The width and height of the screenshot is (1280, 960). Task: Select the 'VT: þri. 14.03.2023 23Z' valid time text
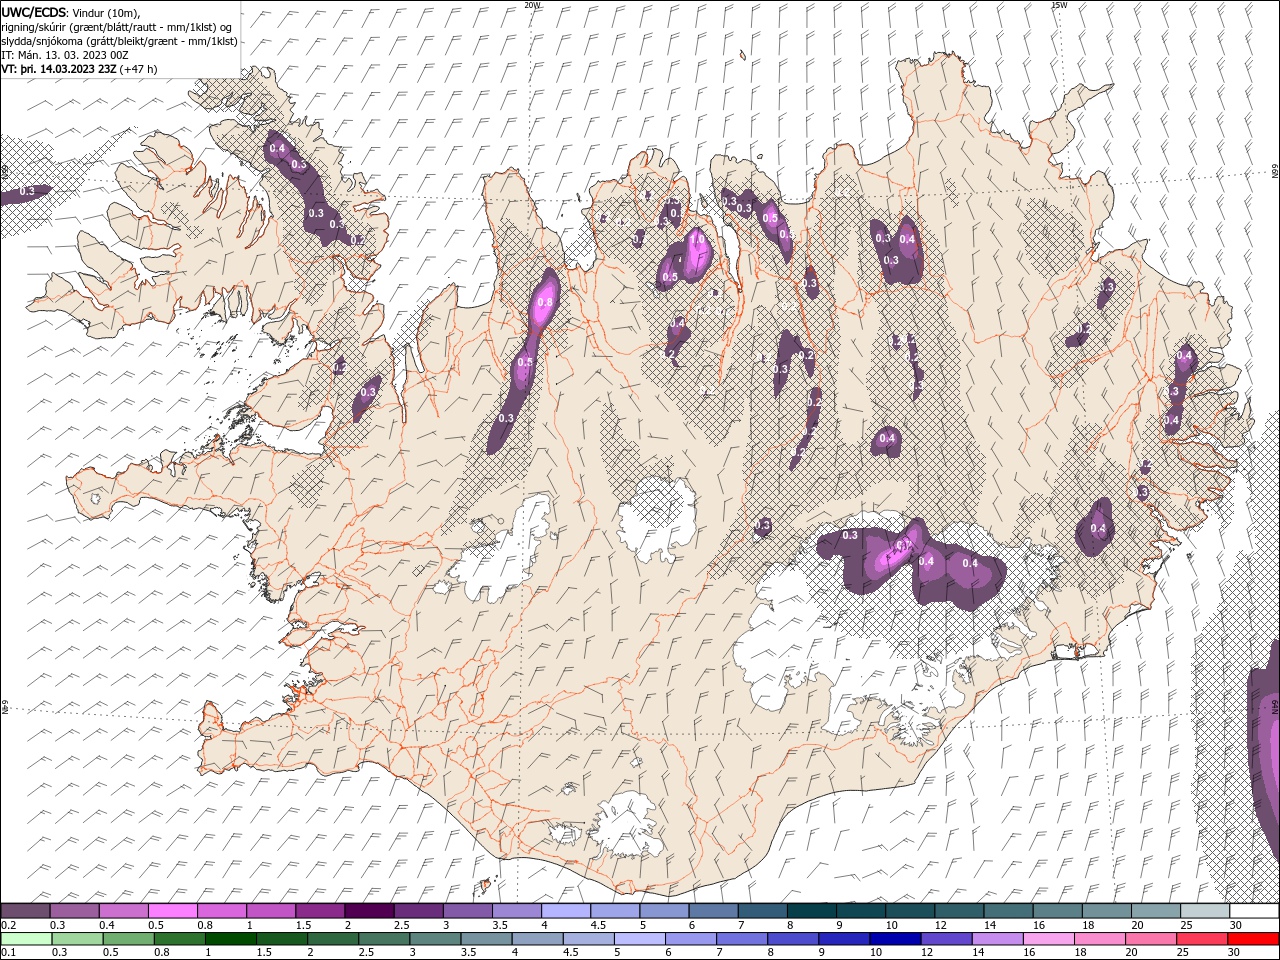click(x=59, y=69)
